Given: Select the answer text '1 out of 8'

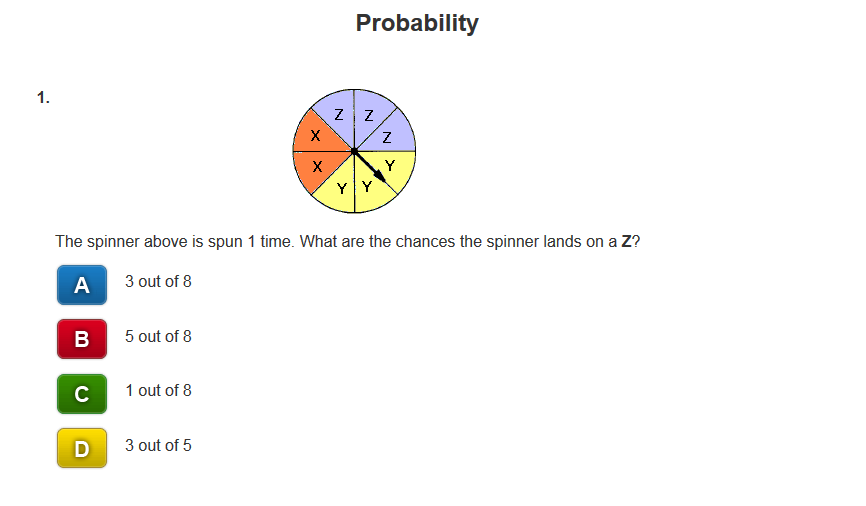Looking at the screenshot, I should click(x=158, y=390).
